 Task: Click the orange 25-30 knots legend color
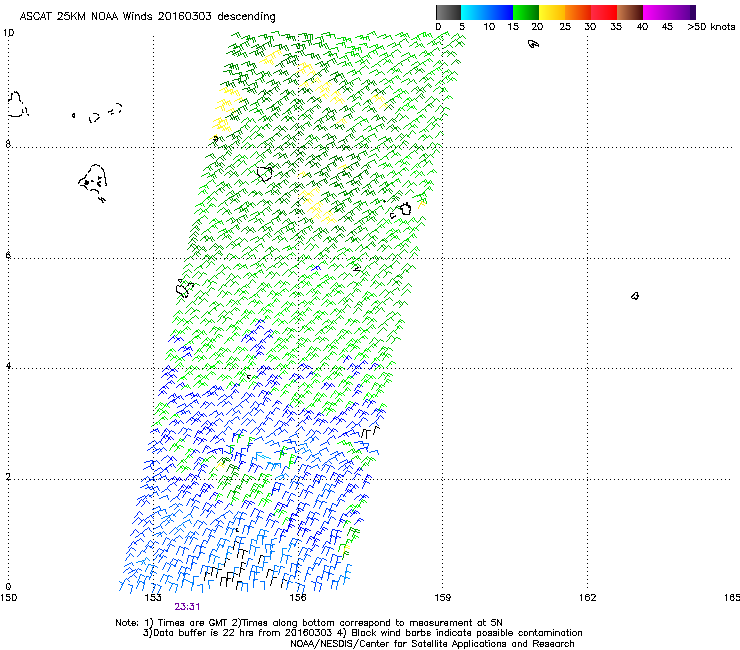578,12
